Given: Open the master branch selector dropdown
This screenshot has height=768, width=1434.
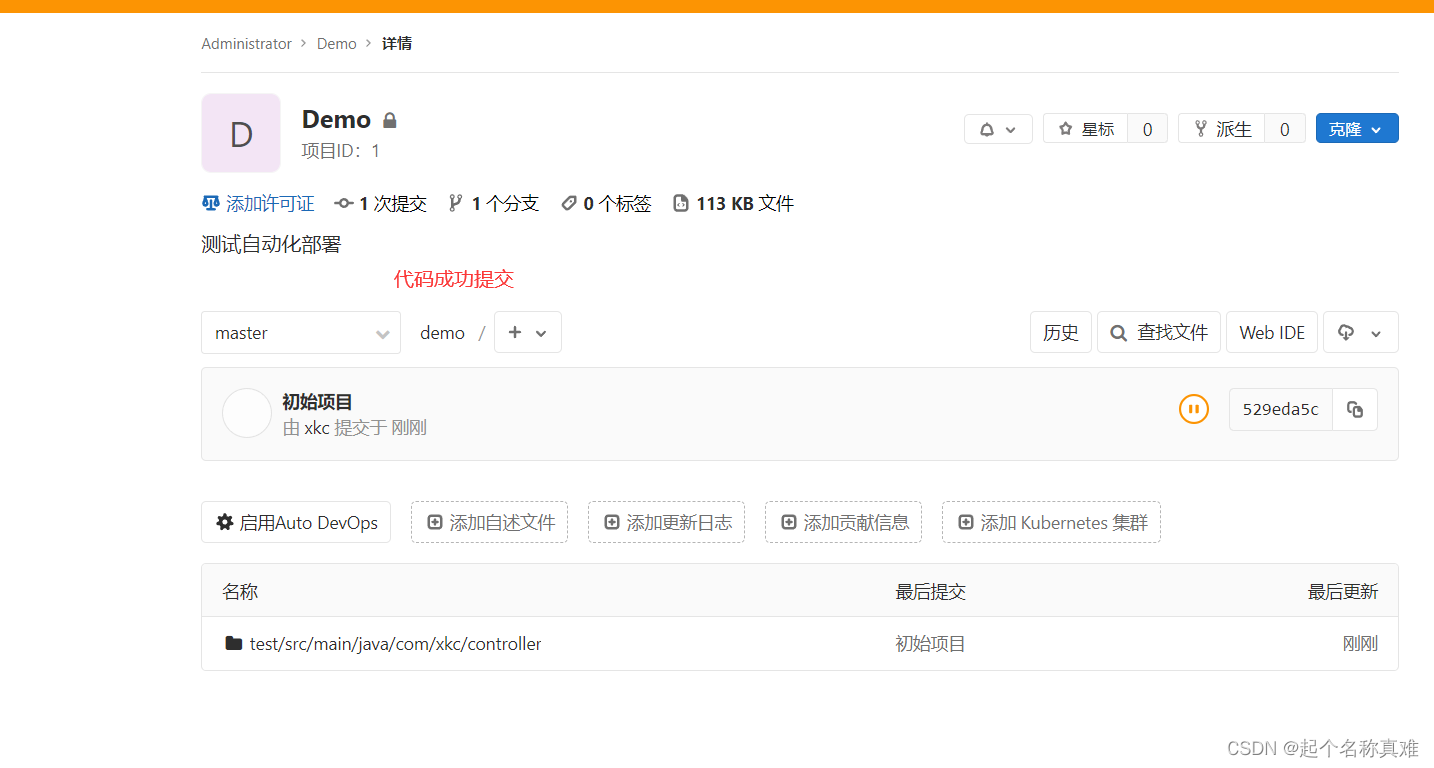Looking at the screenshot, I should pos(301,333).
